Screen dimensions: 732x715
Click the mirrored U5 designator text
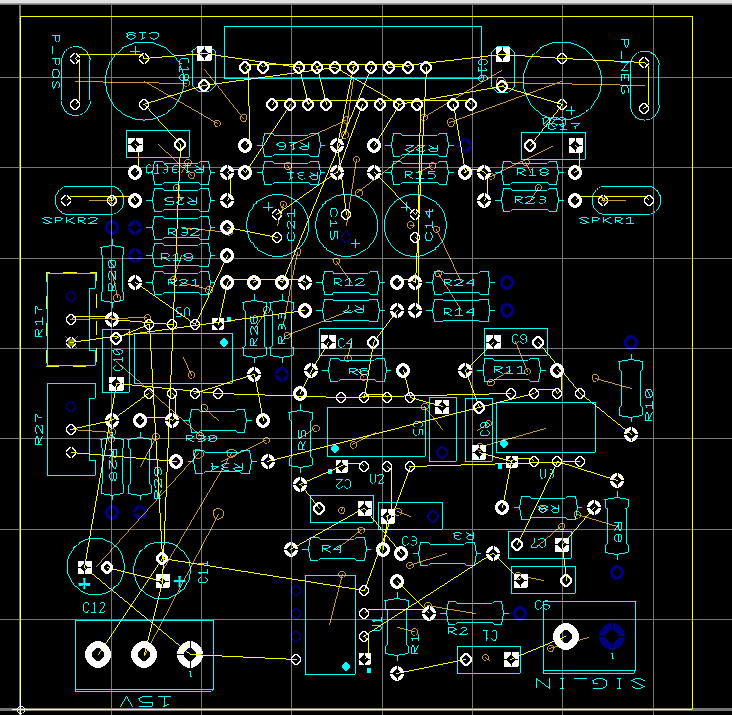pyautogui.click(x=183, y=311)
